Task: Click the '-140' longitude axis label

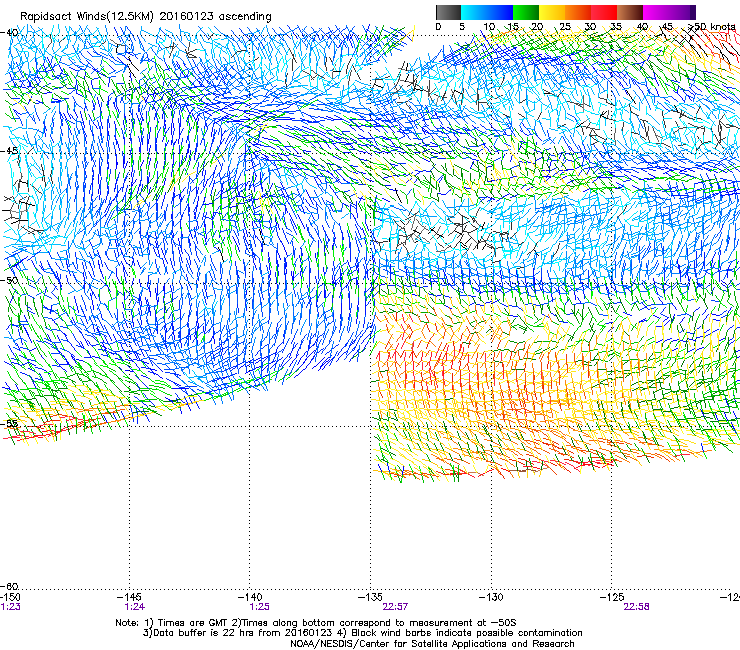Action: [250, 597]
